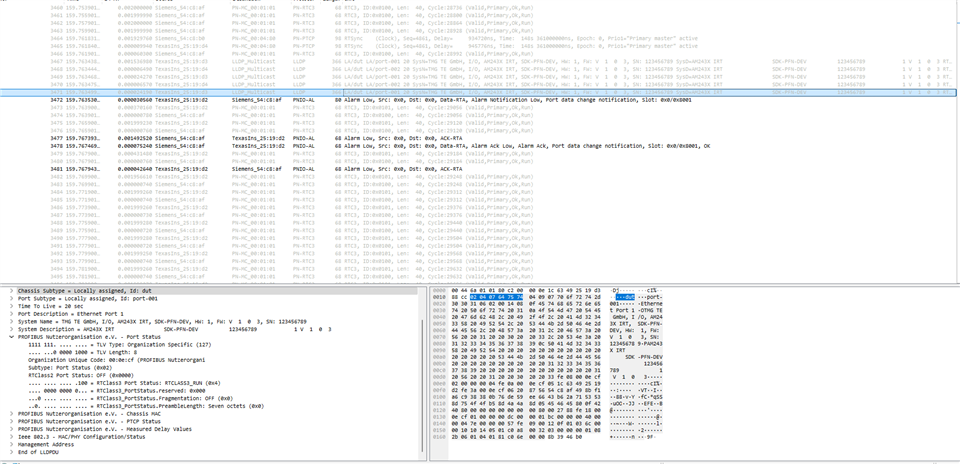960x464 pixels.
Task: Select packet 3466 RTC3 Cycle:28992 row
Action: pos(480,54)
